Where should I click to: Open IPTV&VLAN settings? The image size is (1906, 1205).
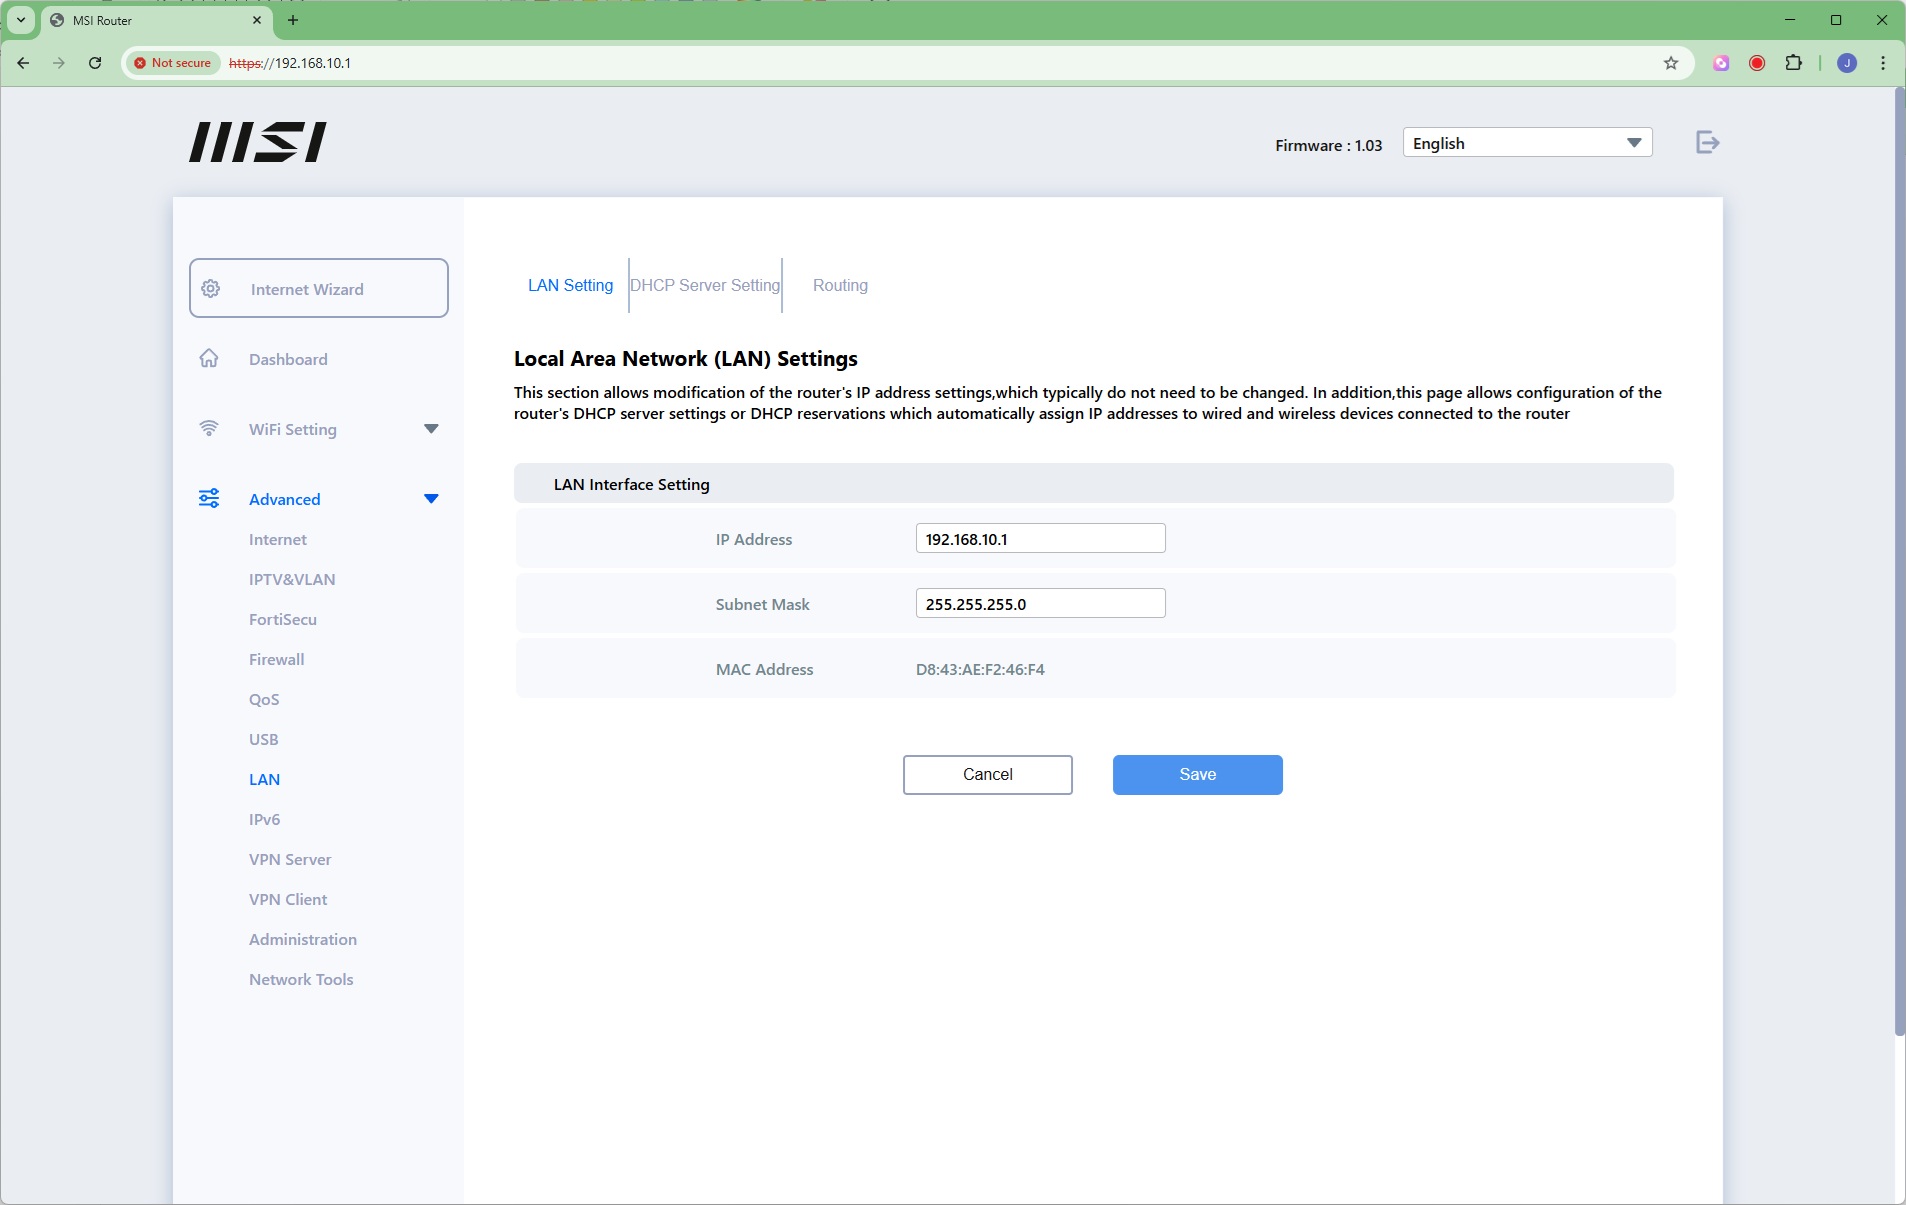[x=292, y=579]
